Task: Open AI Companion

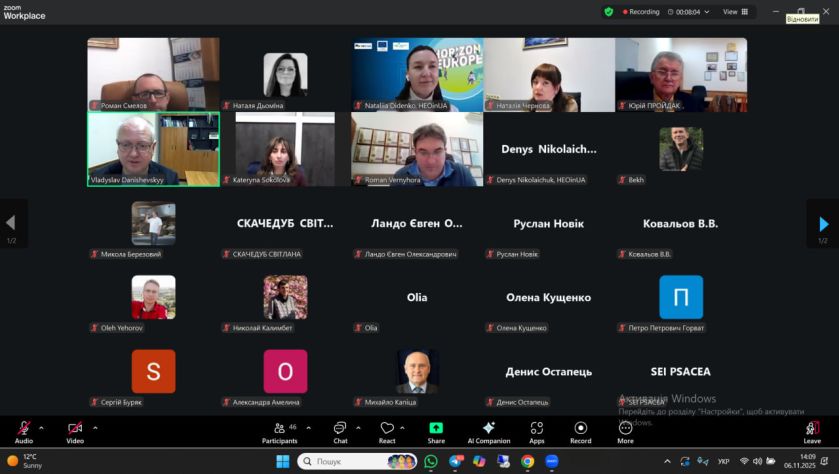Action: pos(489,432)
